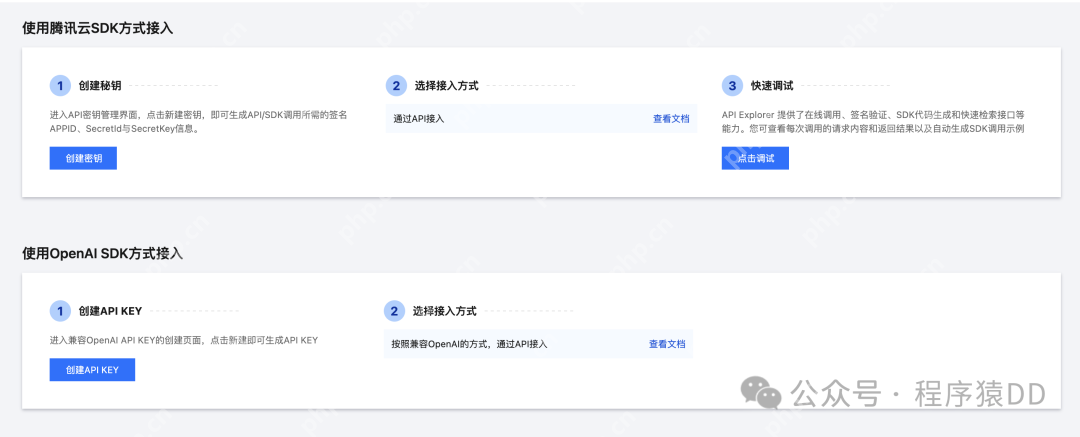Image resolution: width=1080 pixels, height=437 pixels.
Task: Click the 按照兼容OpenAI的方式 row text
Action: pyautogui.click(x=469, y=344)
